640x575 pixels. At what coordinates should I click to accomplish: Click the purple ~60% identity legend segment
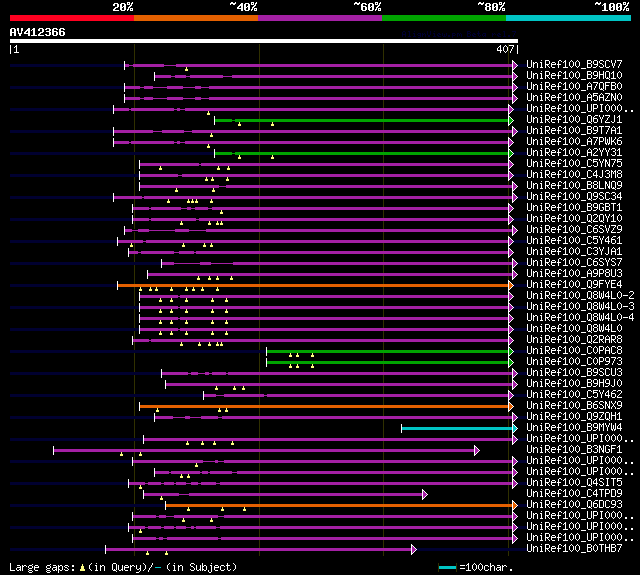(320, 18)
